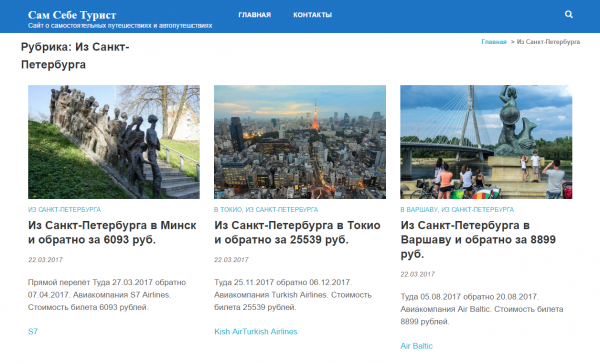The height and width of the screenshot is (364, 600).
Task: Open the search magnifier icon in header
Action: click(x=569, y=15)
